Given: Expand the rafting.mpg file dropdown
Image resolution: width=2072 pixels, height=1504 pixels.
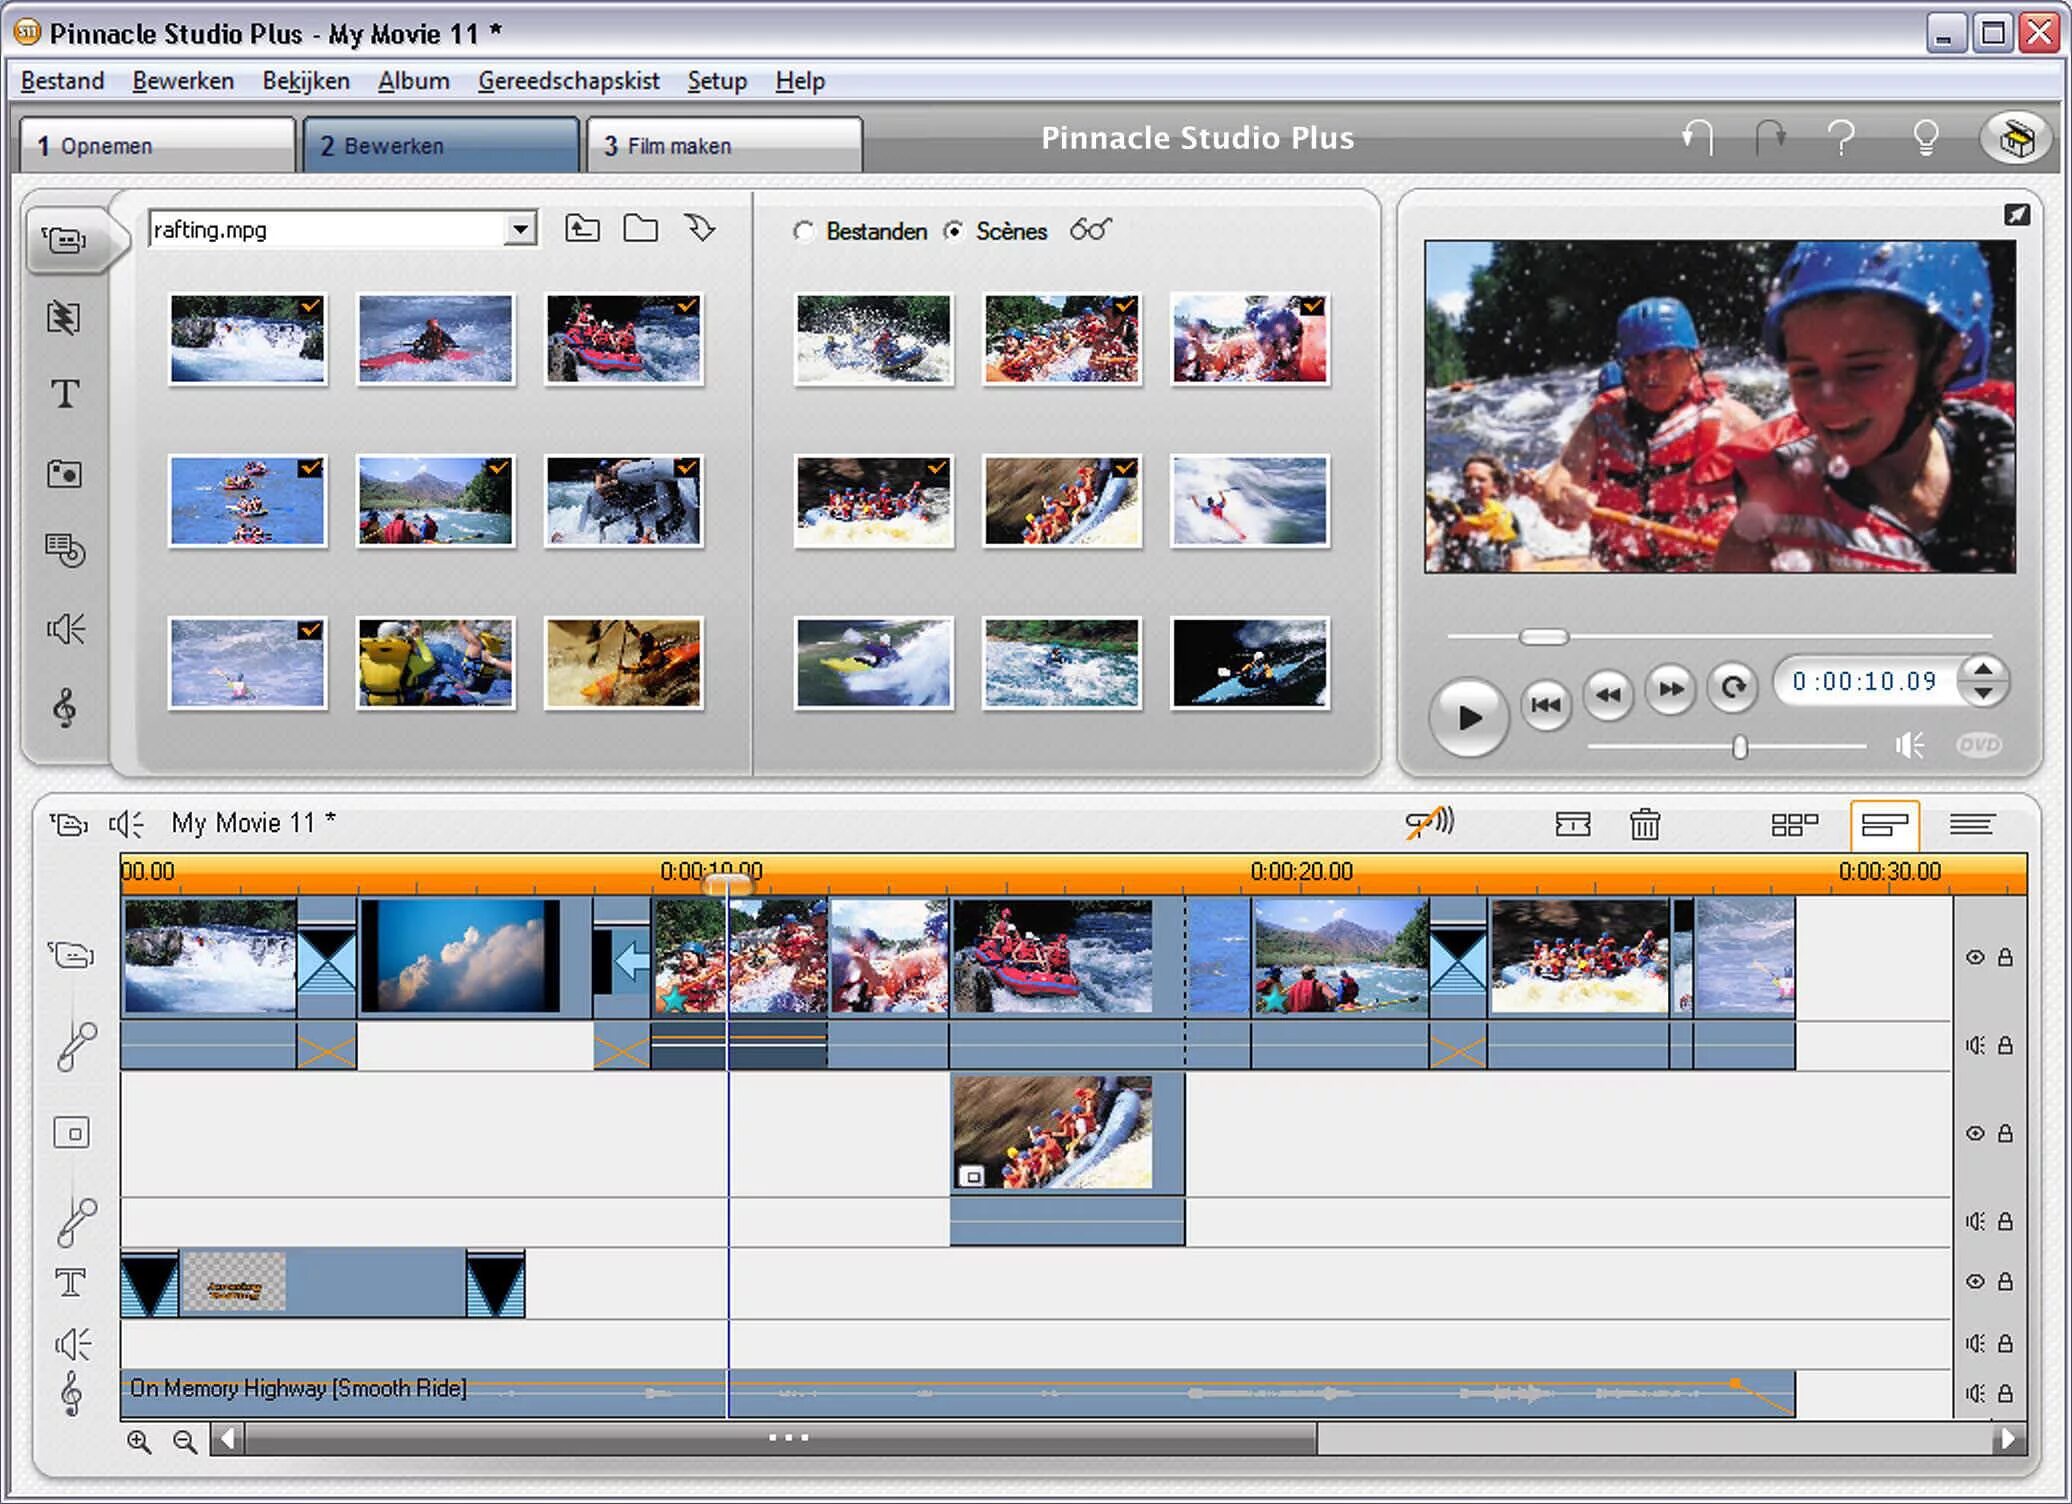Looking at the screenshot, I should click(x=520, y=229).
